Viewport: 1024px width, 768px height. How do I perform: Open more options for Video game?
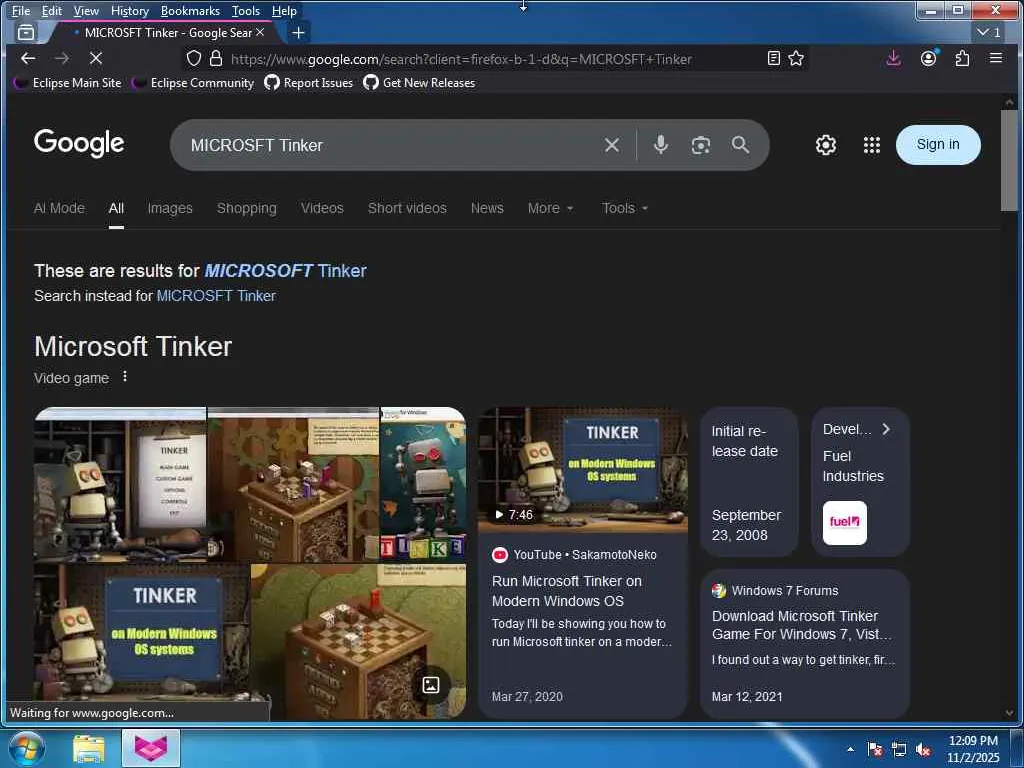point(125,377)
